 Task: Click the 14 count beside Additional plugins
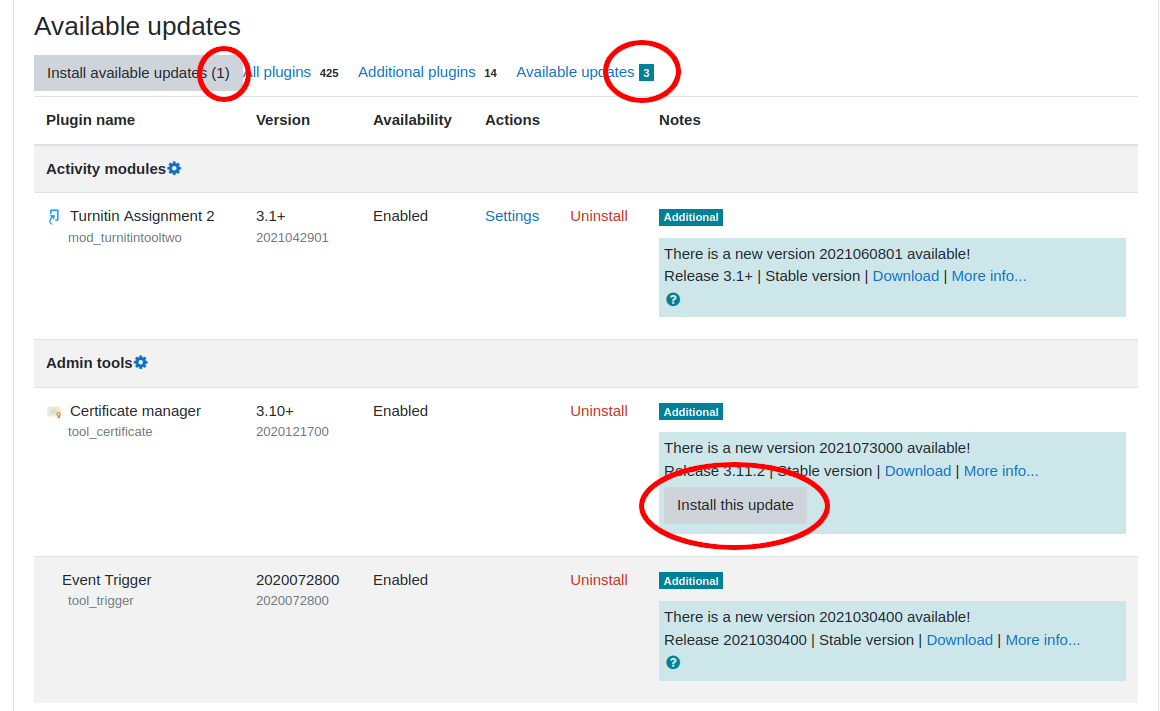(x=490, y=73)
